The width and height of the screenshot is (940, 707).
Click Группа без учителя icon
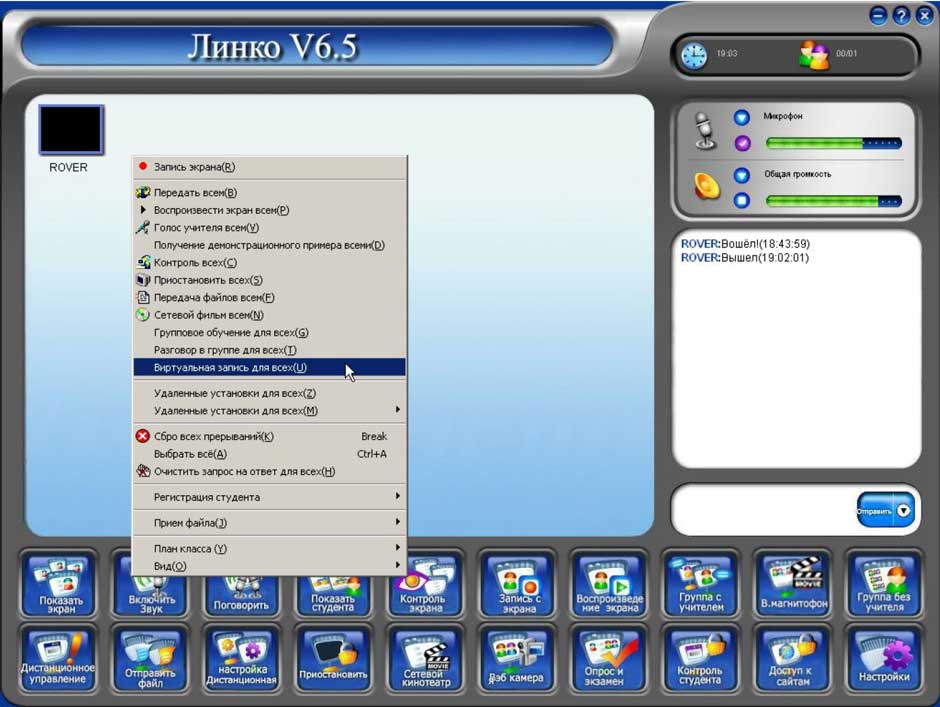[884, 584]
